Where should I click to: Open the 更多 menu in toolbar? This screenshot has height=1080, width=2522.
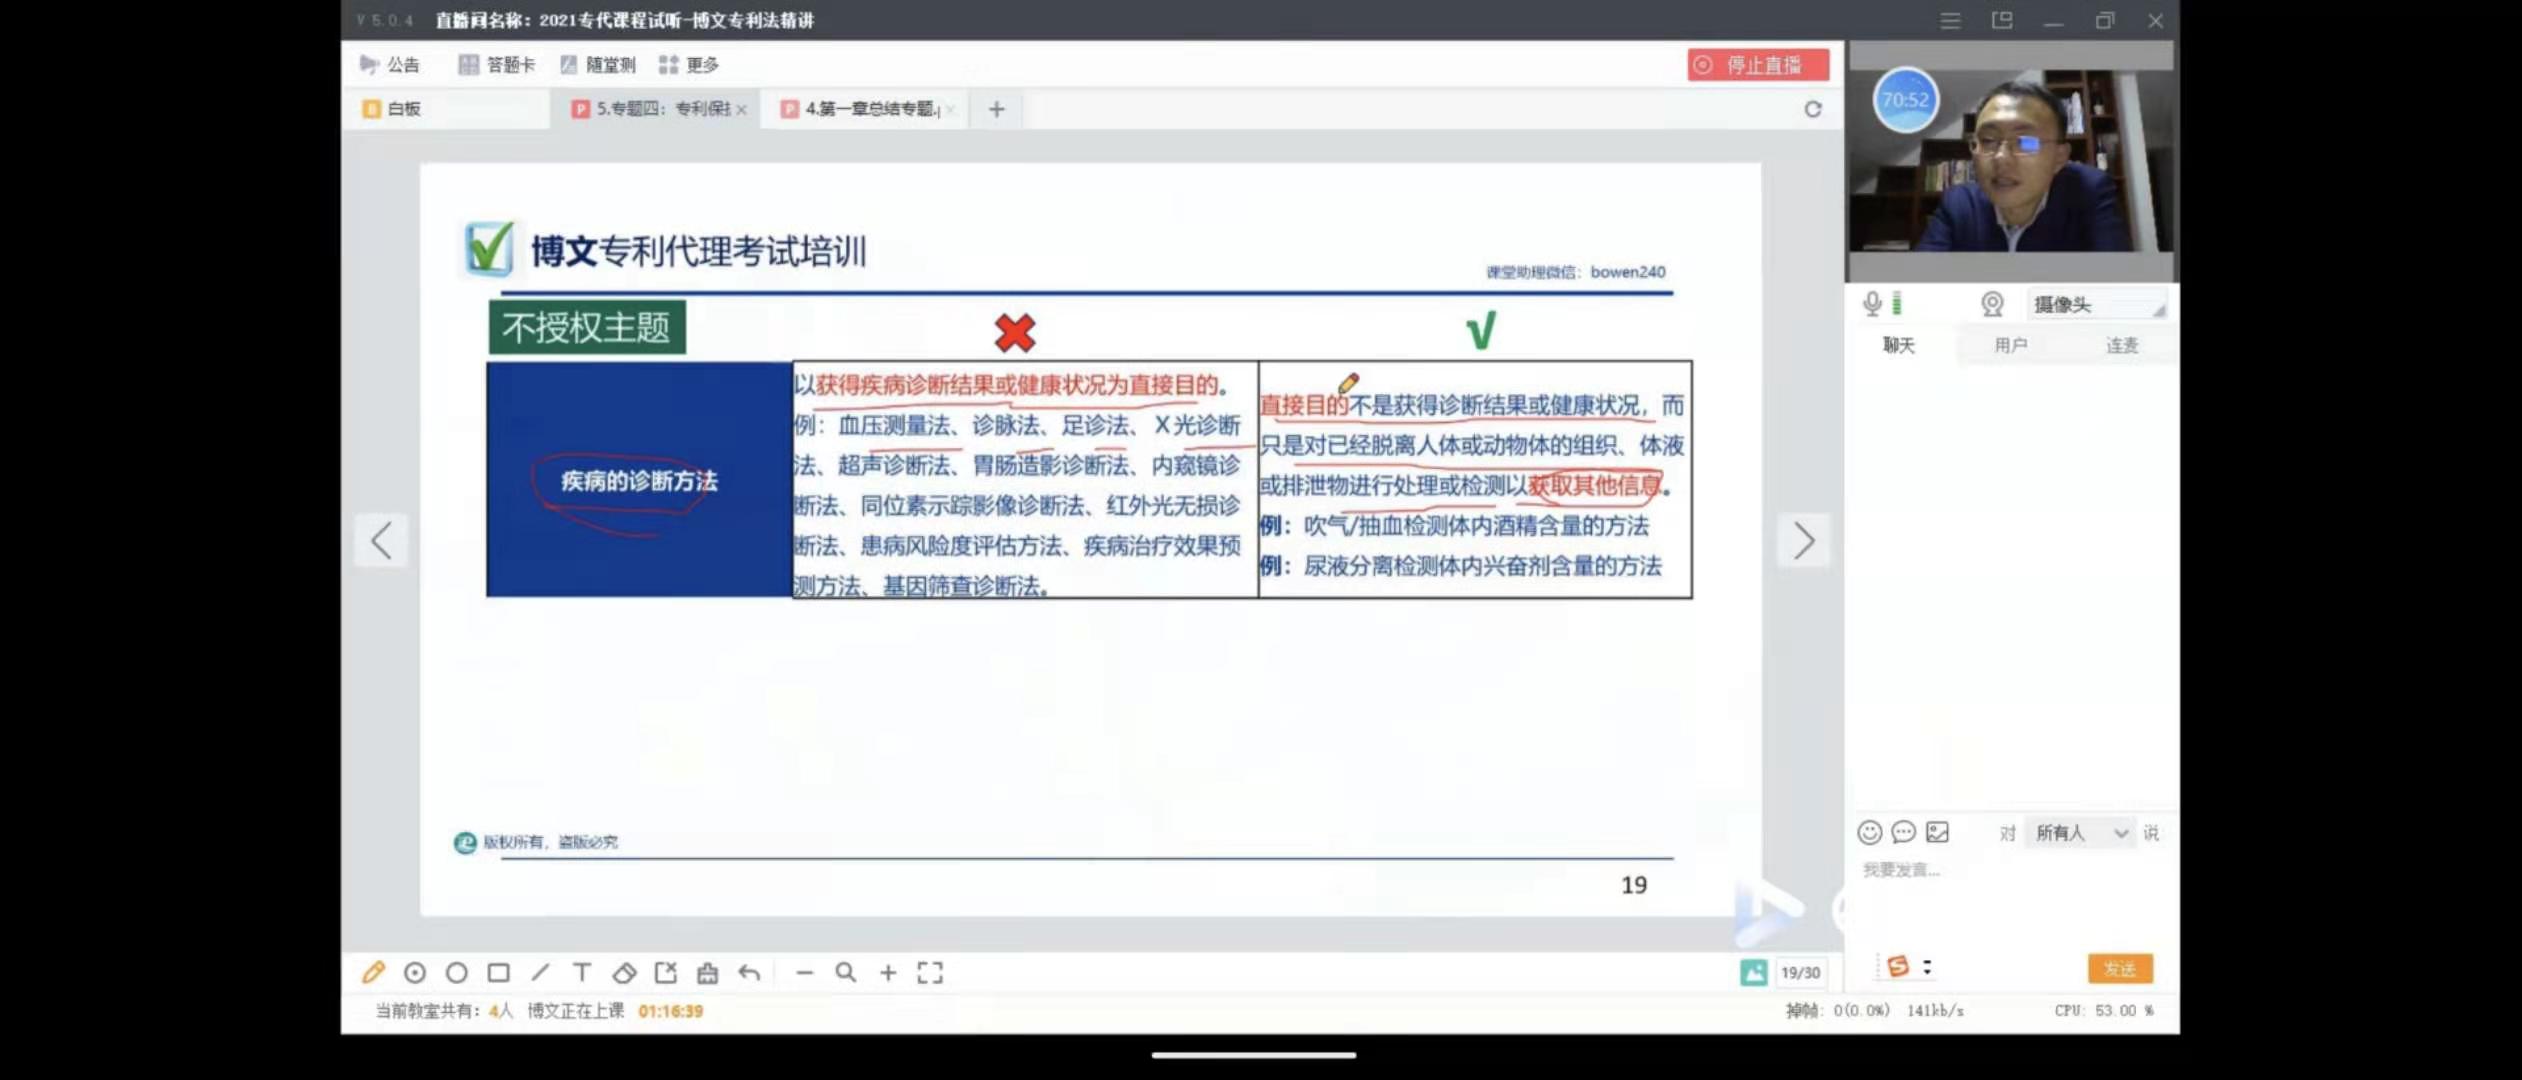tap(689, 65)
